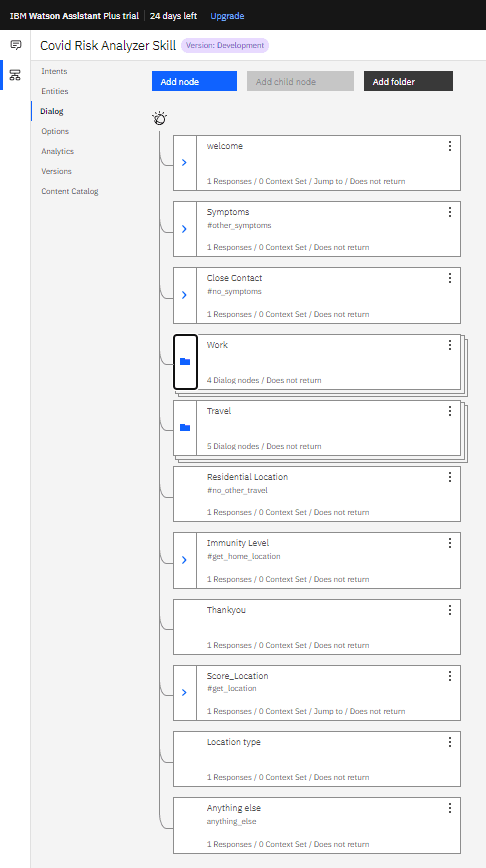Go to the Entities section
The image size is (486, 868).
click(x=55, y=91)
